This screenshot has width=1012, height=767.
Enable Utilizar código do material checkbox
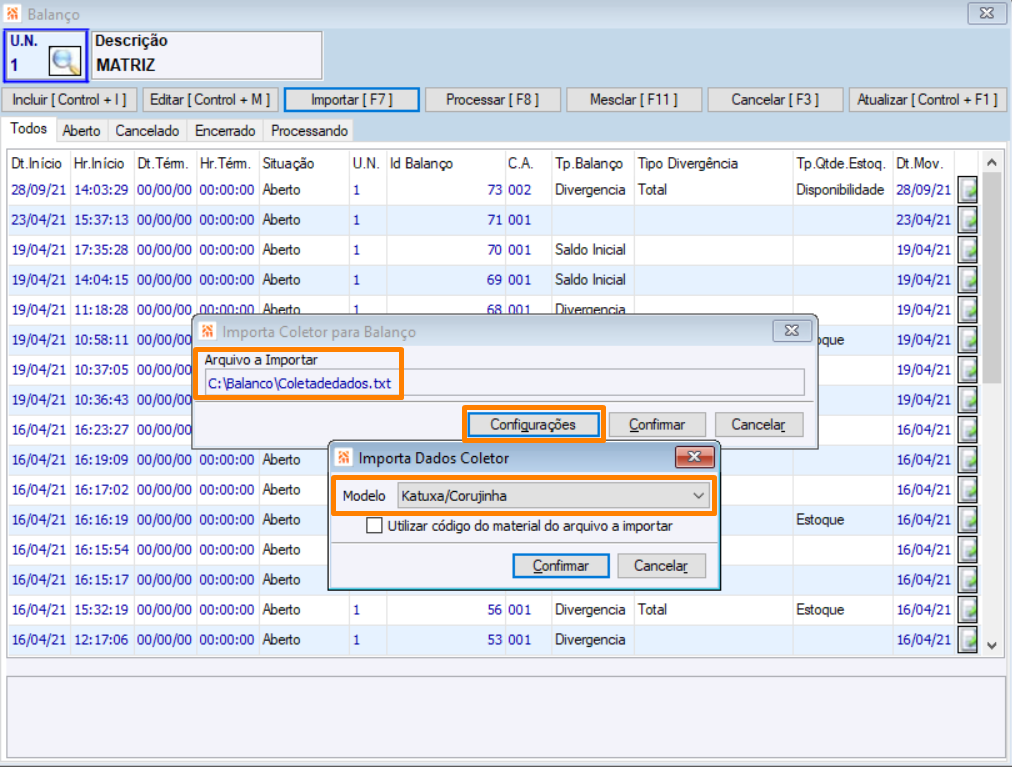pos(374,526)
